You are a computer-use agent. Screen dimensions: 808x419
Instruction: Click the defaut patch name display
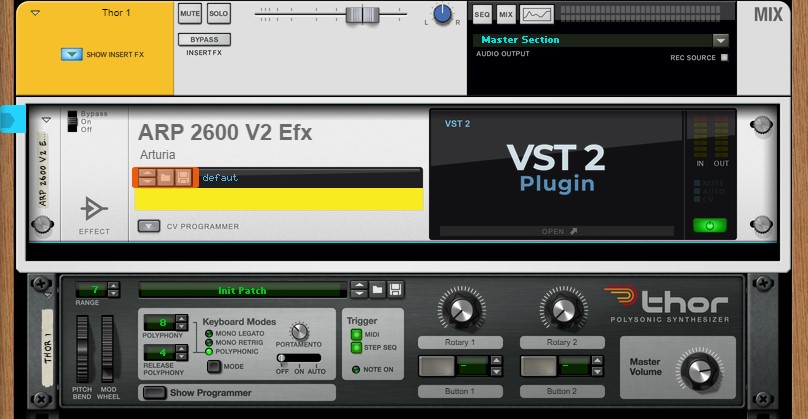tap(311, 177)
